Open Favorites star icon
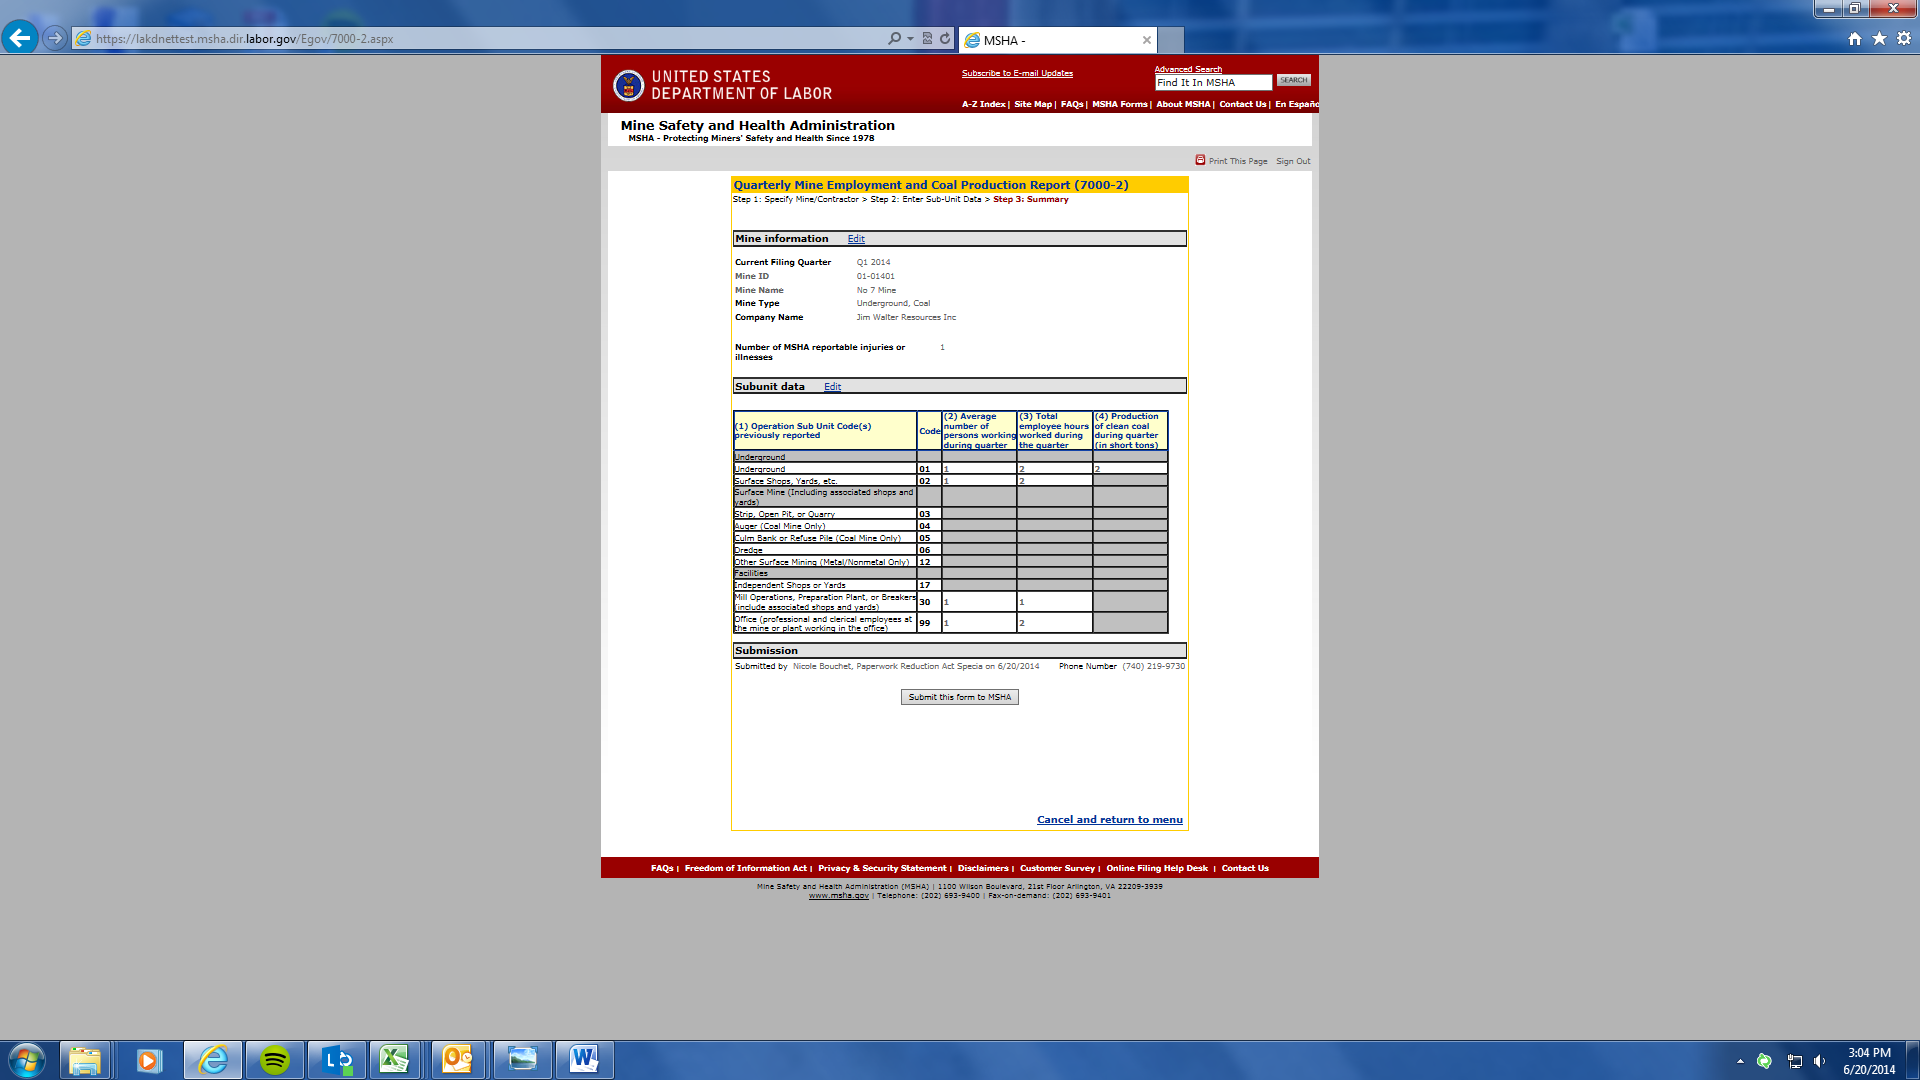The height and width of the screenshot is (1080, 1920). pos(1879,38)
